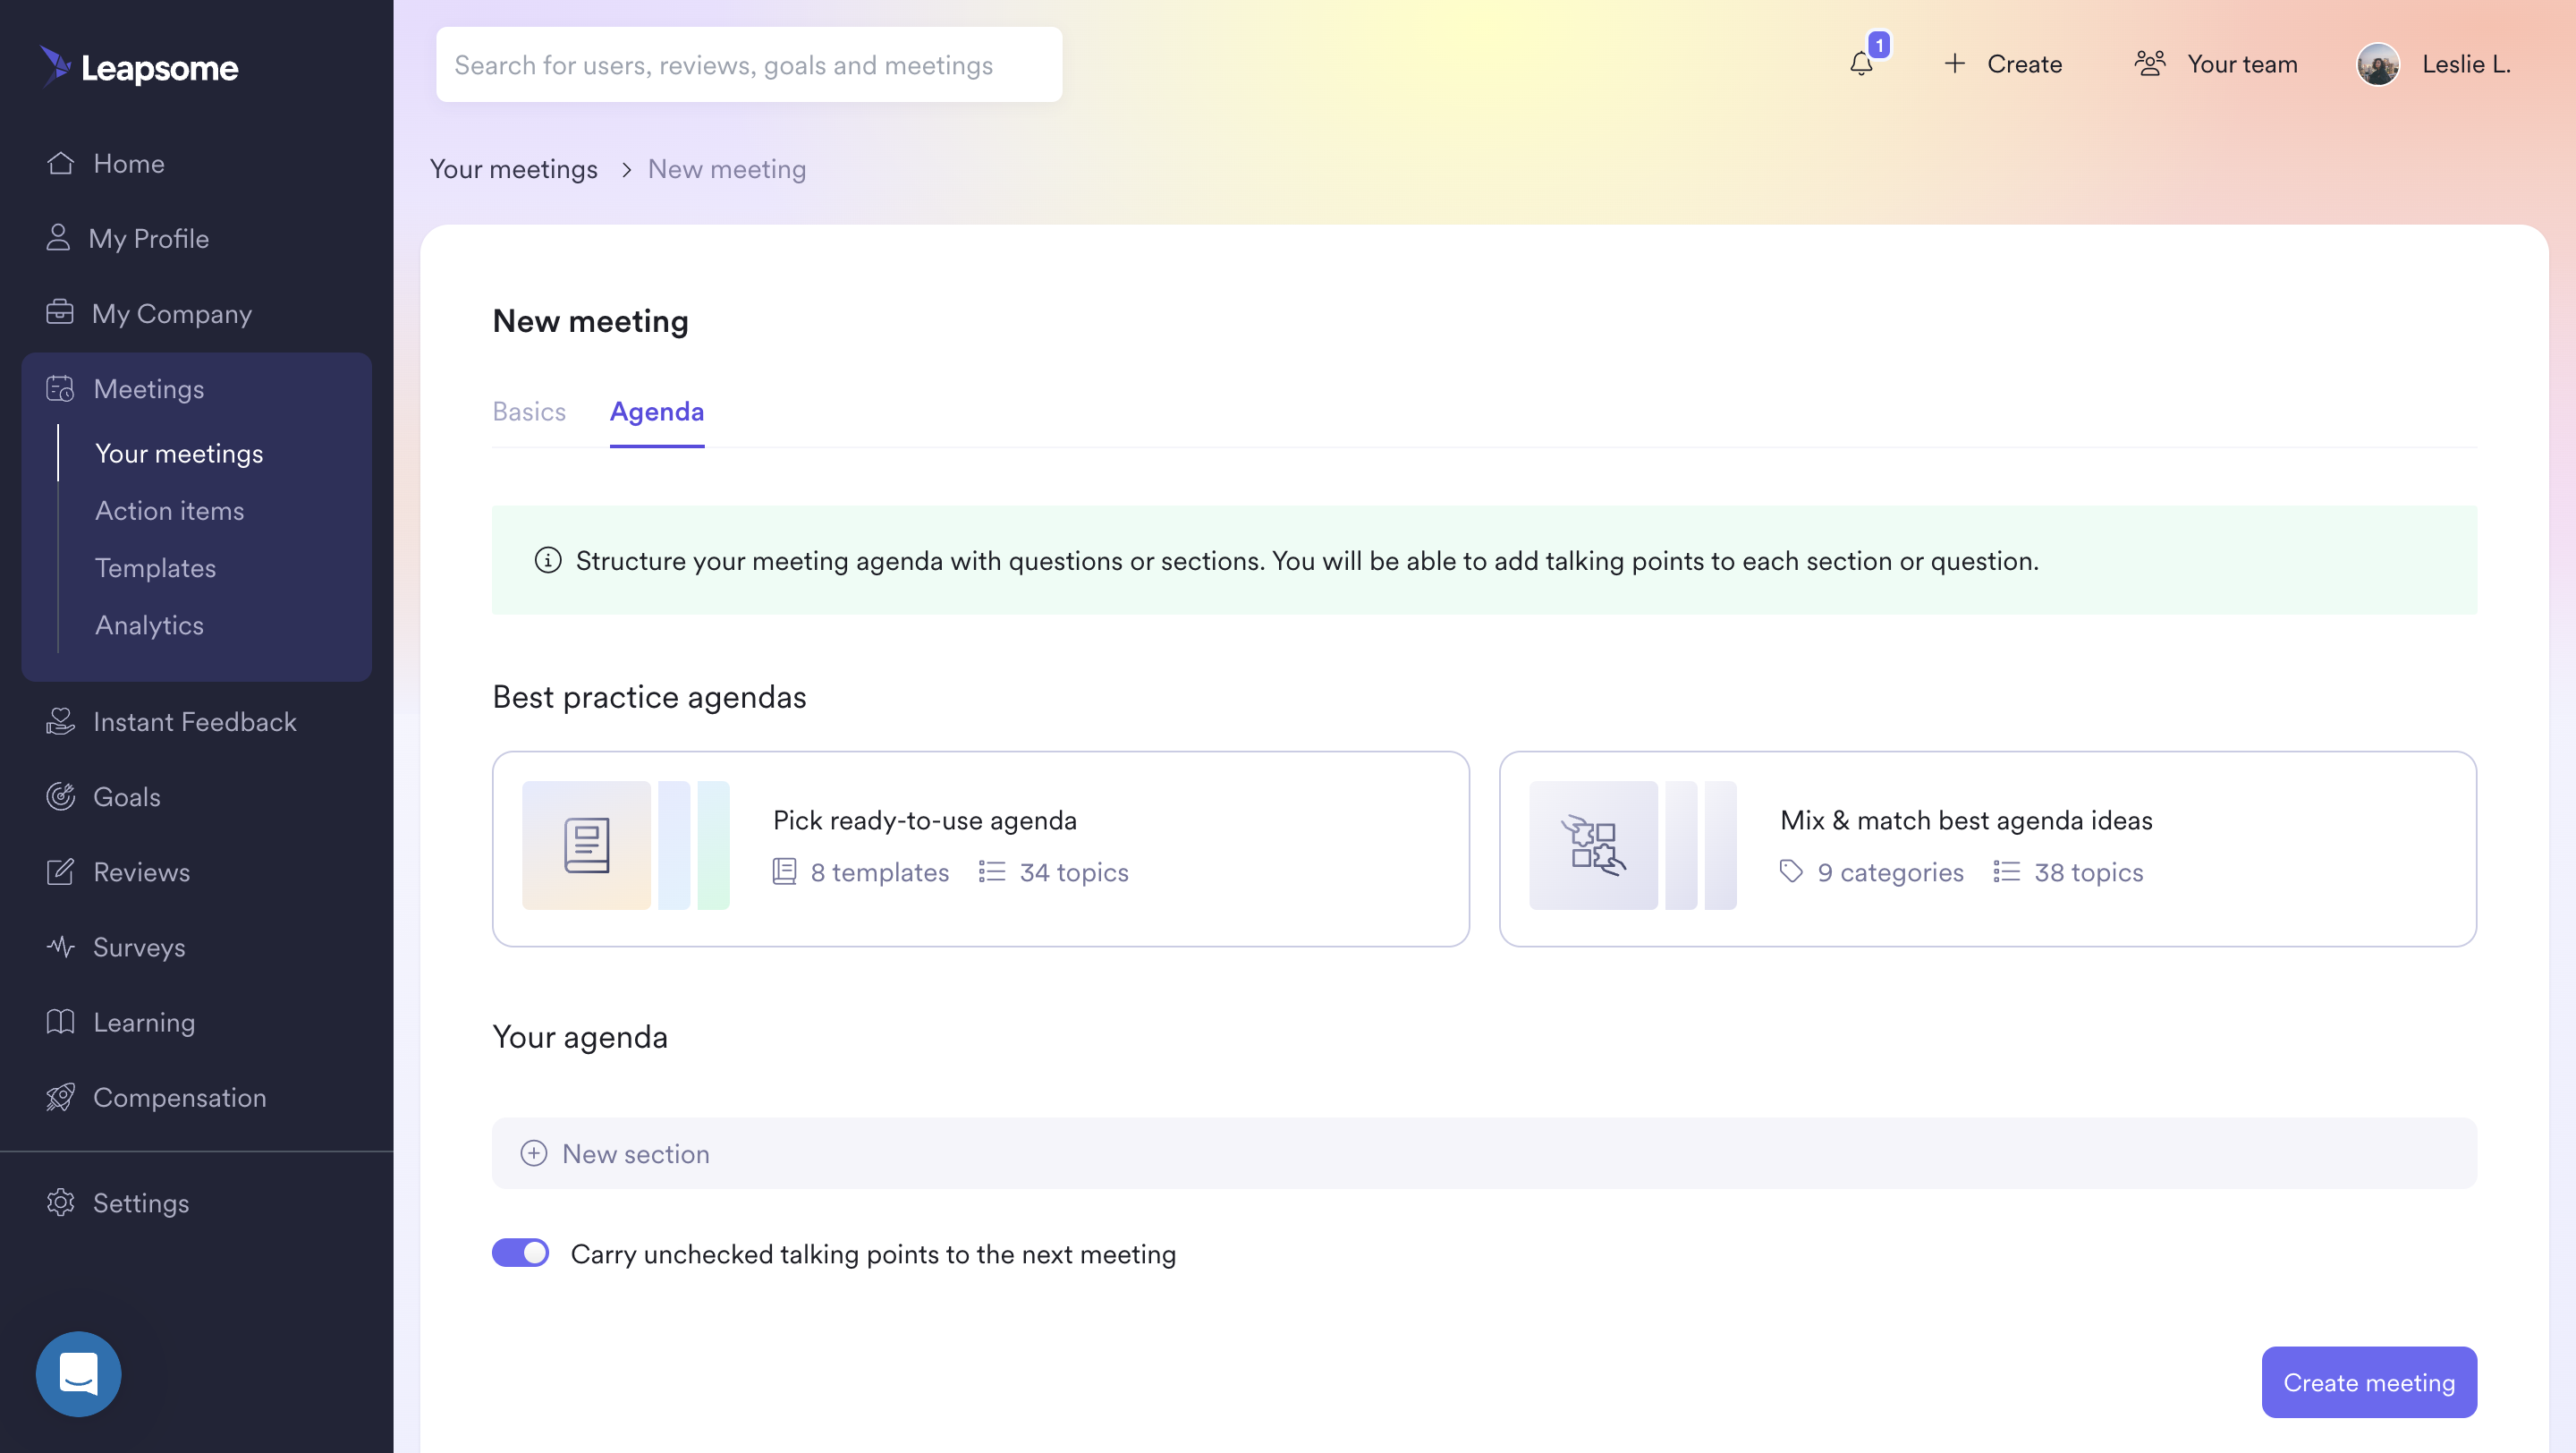Click Your meetings breadcrumb link
This screenshot has height=1453, width=2576.
click(x=514, y=169)
